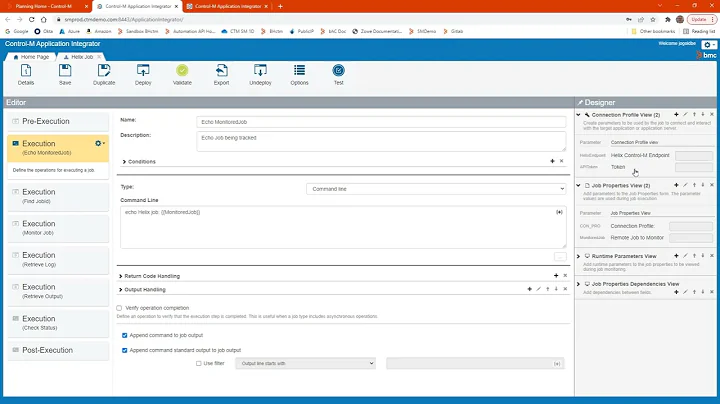Select the Execution Retrieve Log step
Image resolution: width=720 pixels, height=404 pixels.
pos(58,260)
